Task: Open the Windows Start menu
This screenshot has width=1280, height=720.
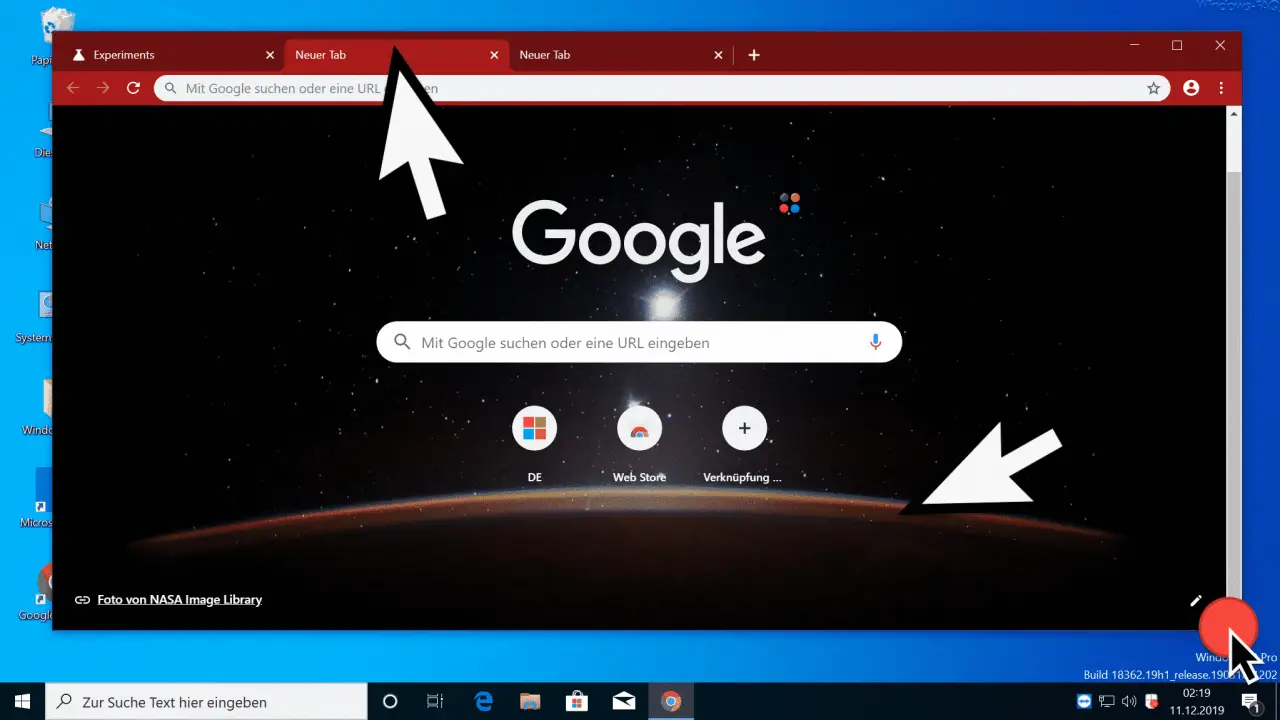Action: [23, 701]
